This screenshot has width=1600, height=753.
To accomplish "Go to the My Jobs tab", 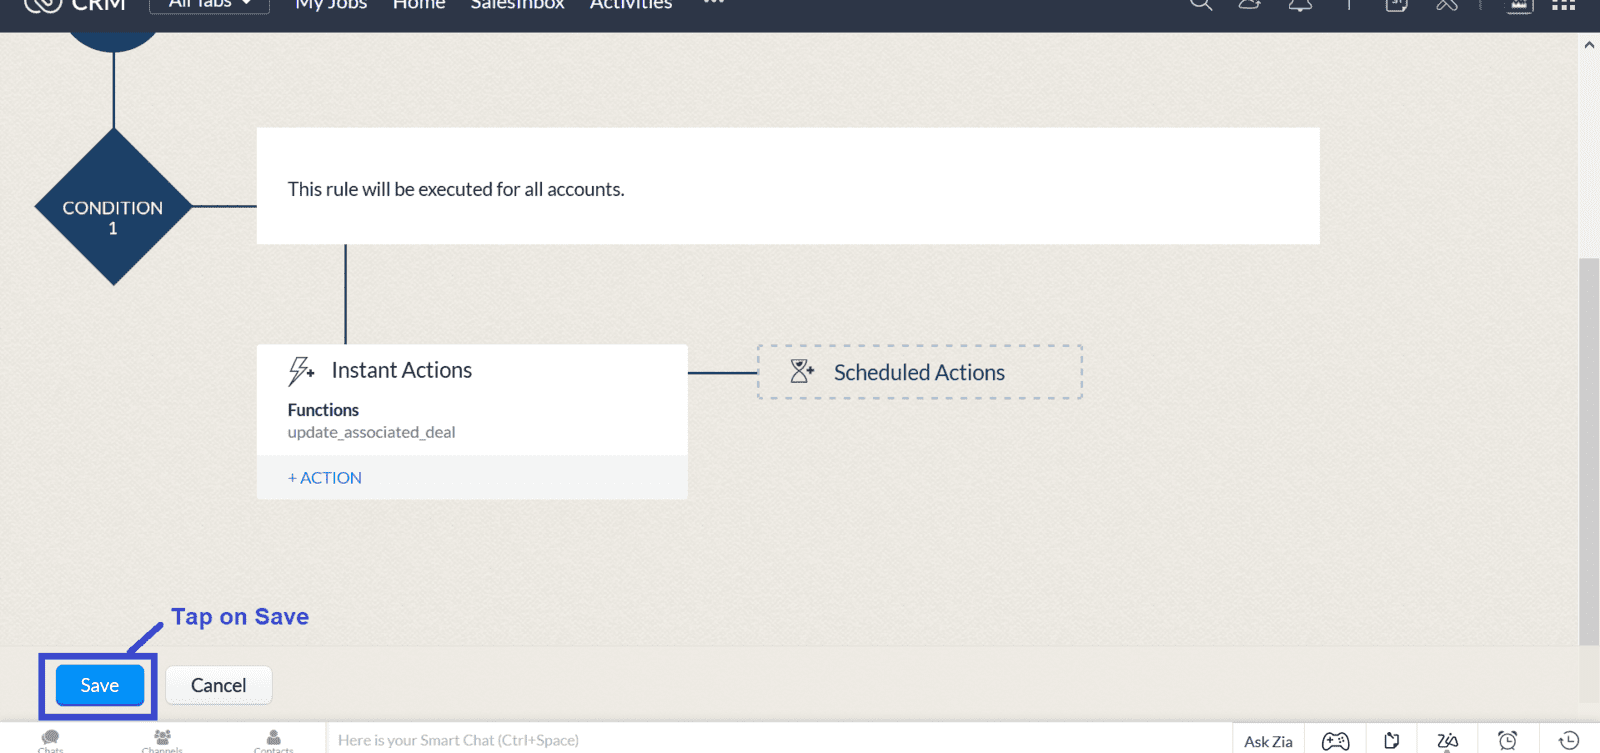I will (x=331, y=5).
